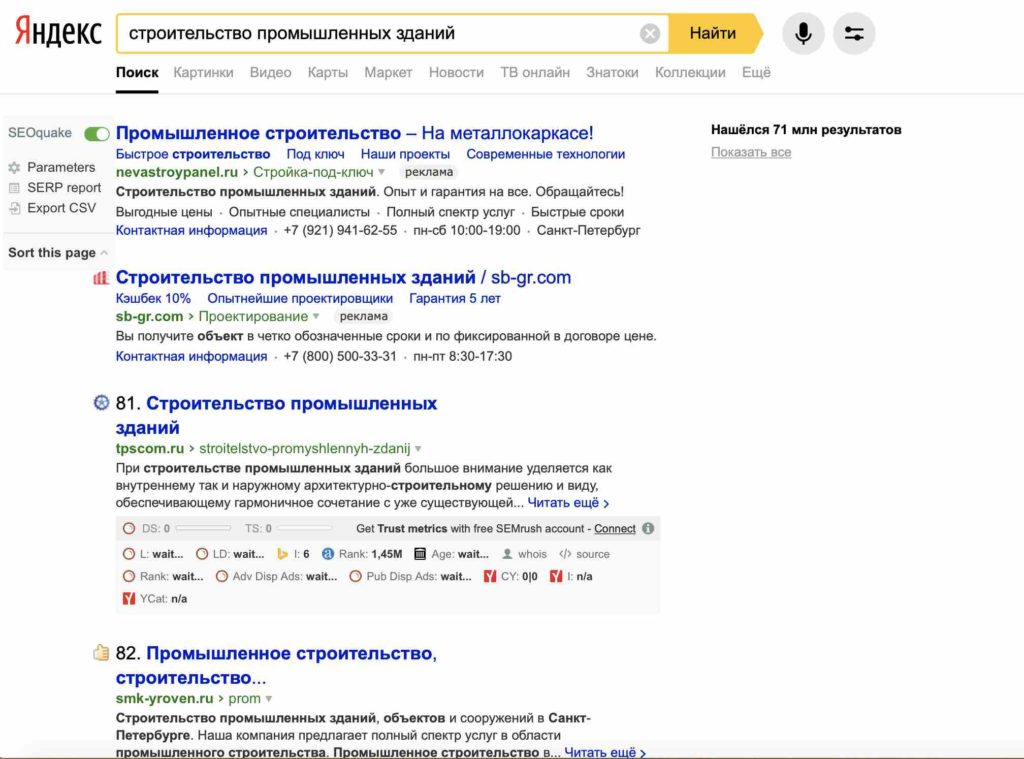Click the LD parameter SEMrush icon
The width and height of the screenshot is (1024, 759).
point(202,554)
